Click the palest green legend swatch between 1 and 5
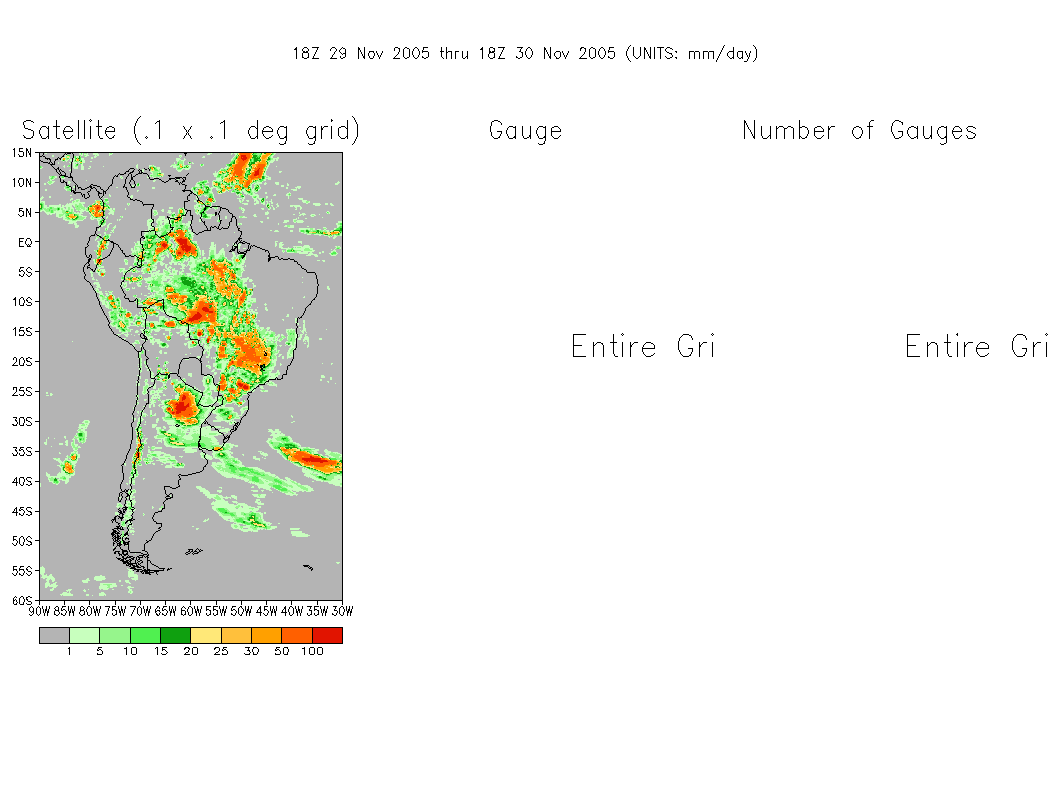The width and height of the screenshot is (1050, 800). (x=84, y=635)
